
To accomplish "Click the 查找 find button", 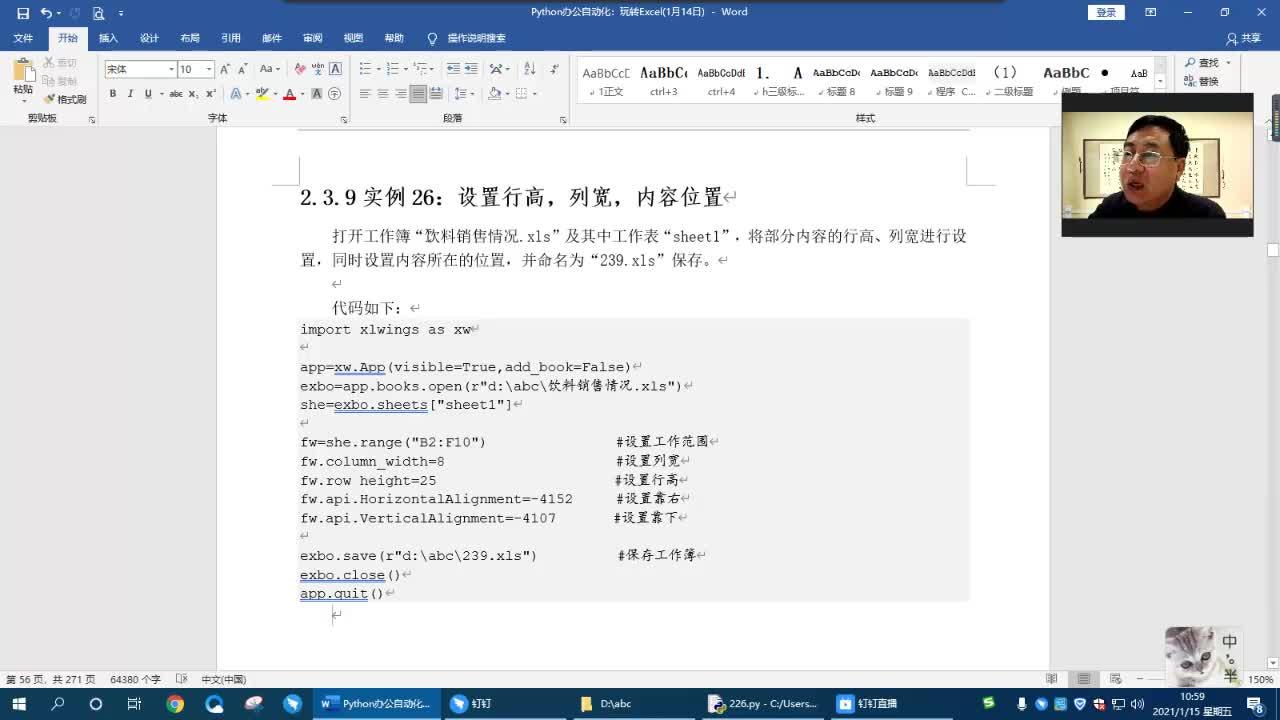I will click(1207, 63).
